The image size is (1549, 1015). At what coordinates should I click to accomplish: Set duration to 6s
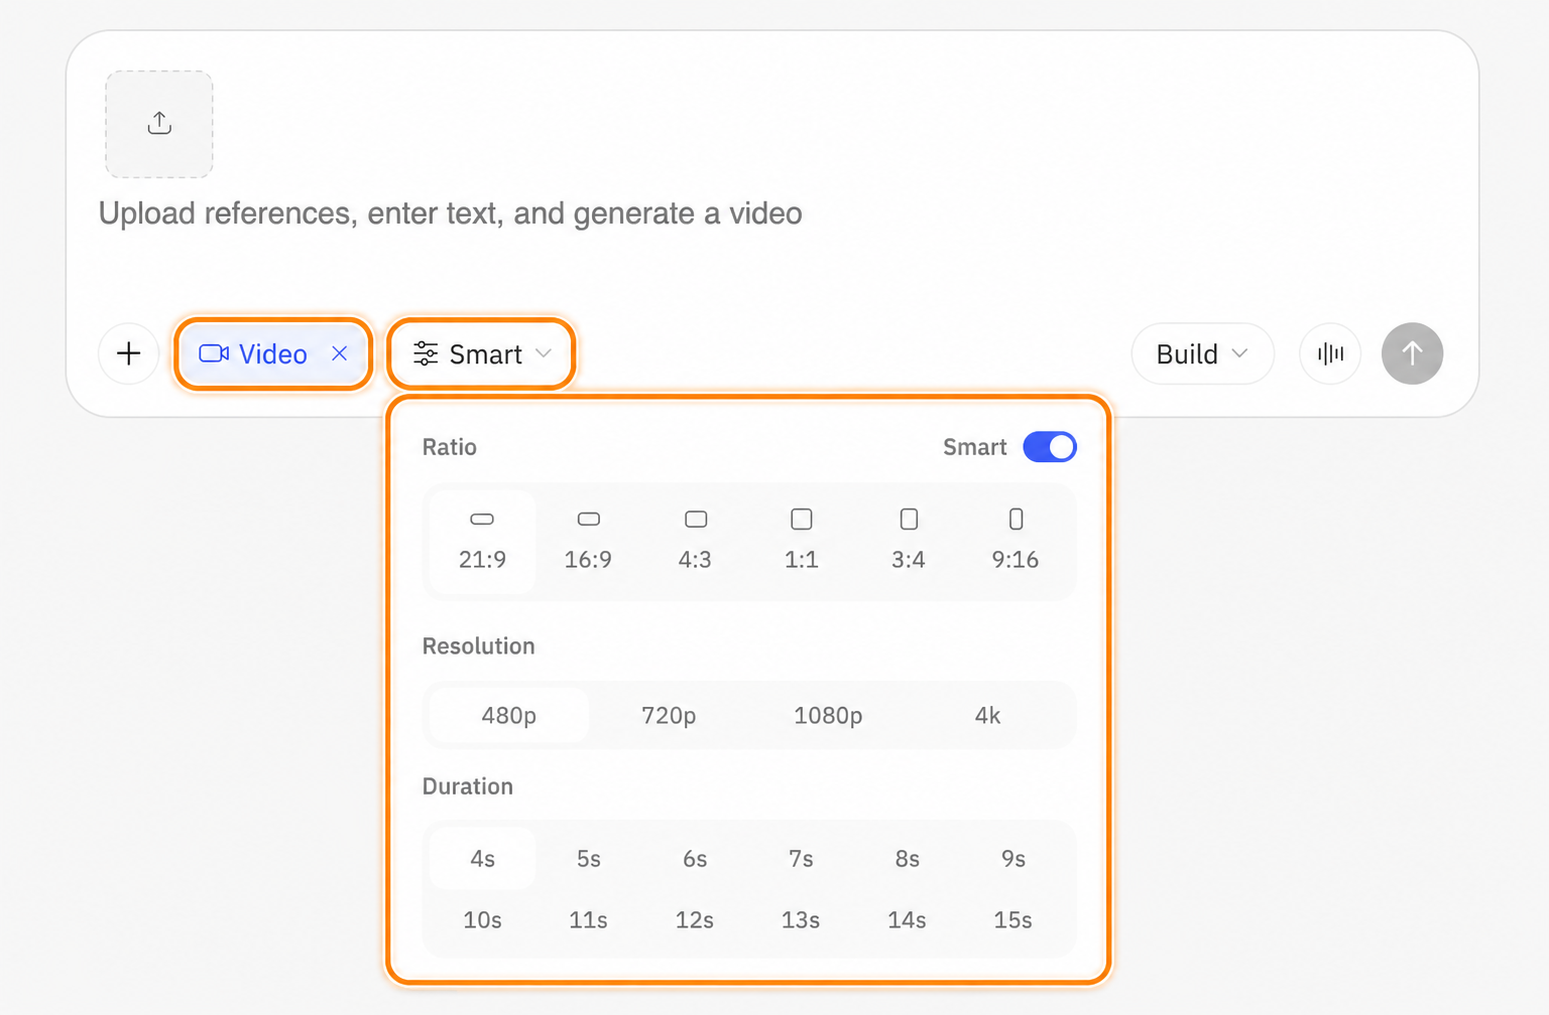(x=695, y=859)
